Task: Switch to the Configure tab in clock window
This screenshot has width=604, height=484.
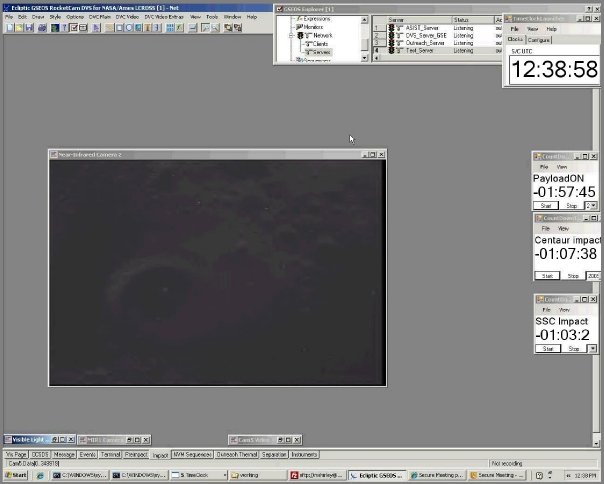Action: pyautogui.click(x=540, y=40)
